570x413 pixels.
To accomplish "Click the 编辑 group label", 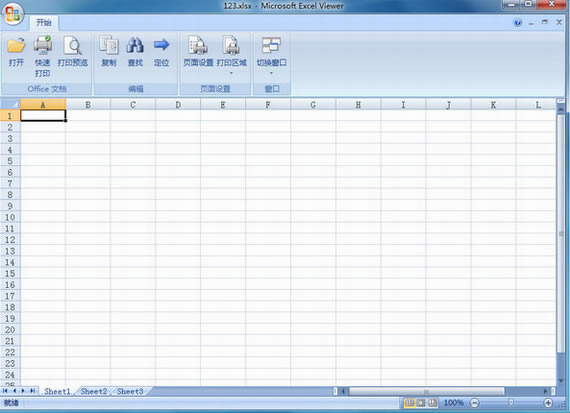I will [x=136, y=89].
